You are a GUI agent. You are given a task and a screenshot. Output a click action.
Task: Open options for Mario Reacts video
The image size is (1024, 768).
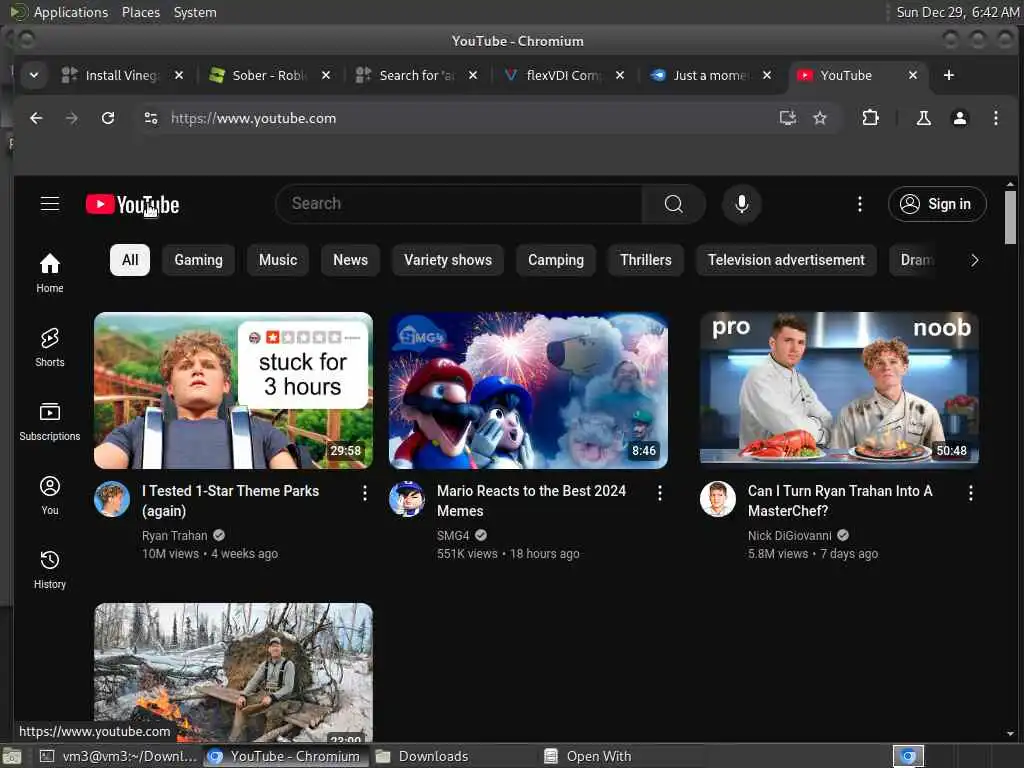pos(660,493)
